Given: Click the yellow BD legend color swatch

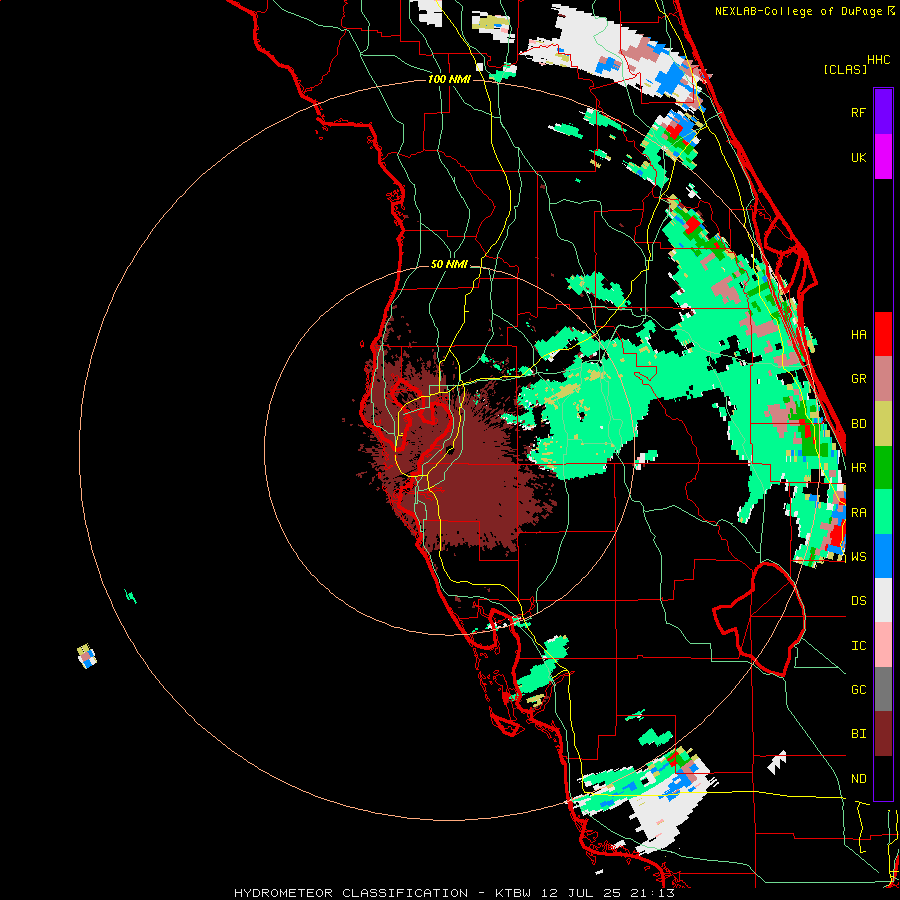Looking at the screenshot, I should pos(883,423).
